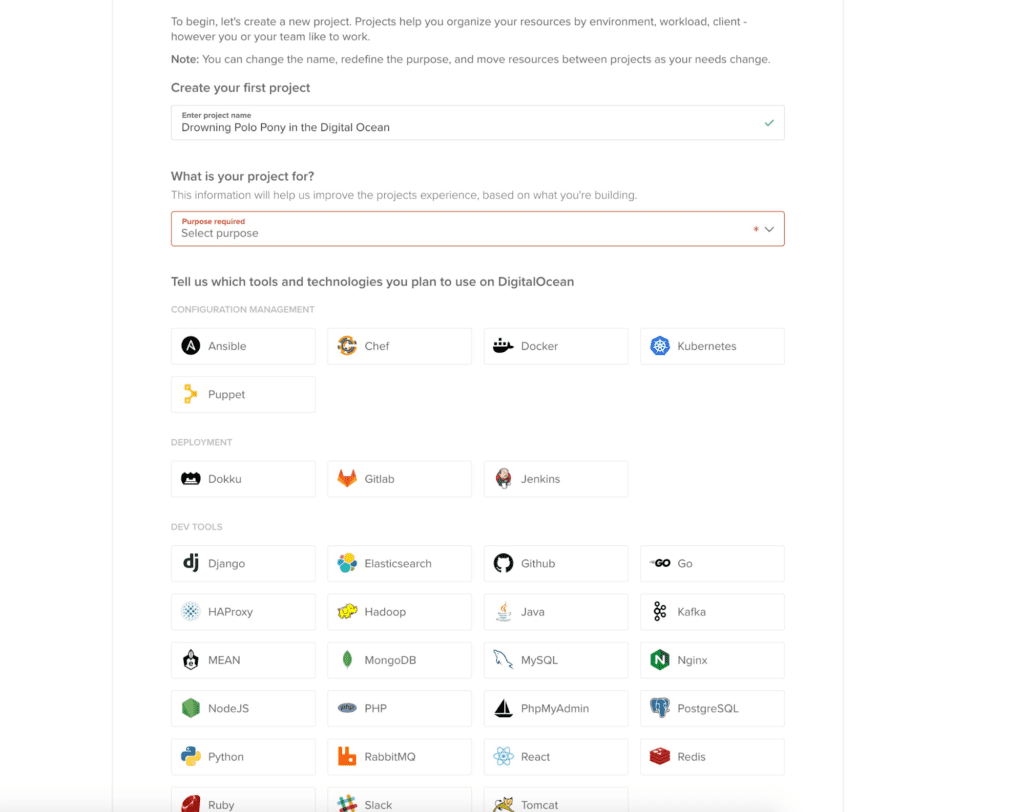Screen dimensions: 1024x812
Task: Click the purpose dropdown chevron arrow
Action: (x=769, y=229)
